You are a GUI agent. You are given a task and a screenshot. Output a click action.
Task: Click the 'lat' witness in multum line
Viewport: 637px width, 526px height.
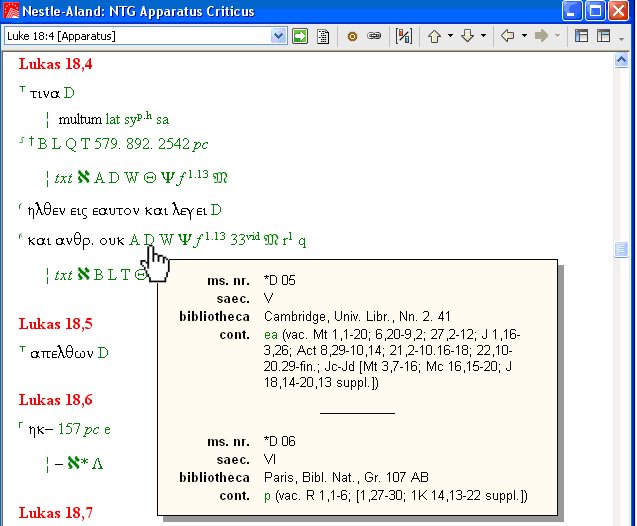[113, 119]
